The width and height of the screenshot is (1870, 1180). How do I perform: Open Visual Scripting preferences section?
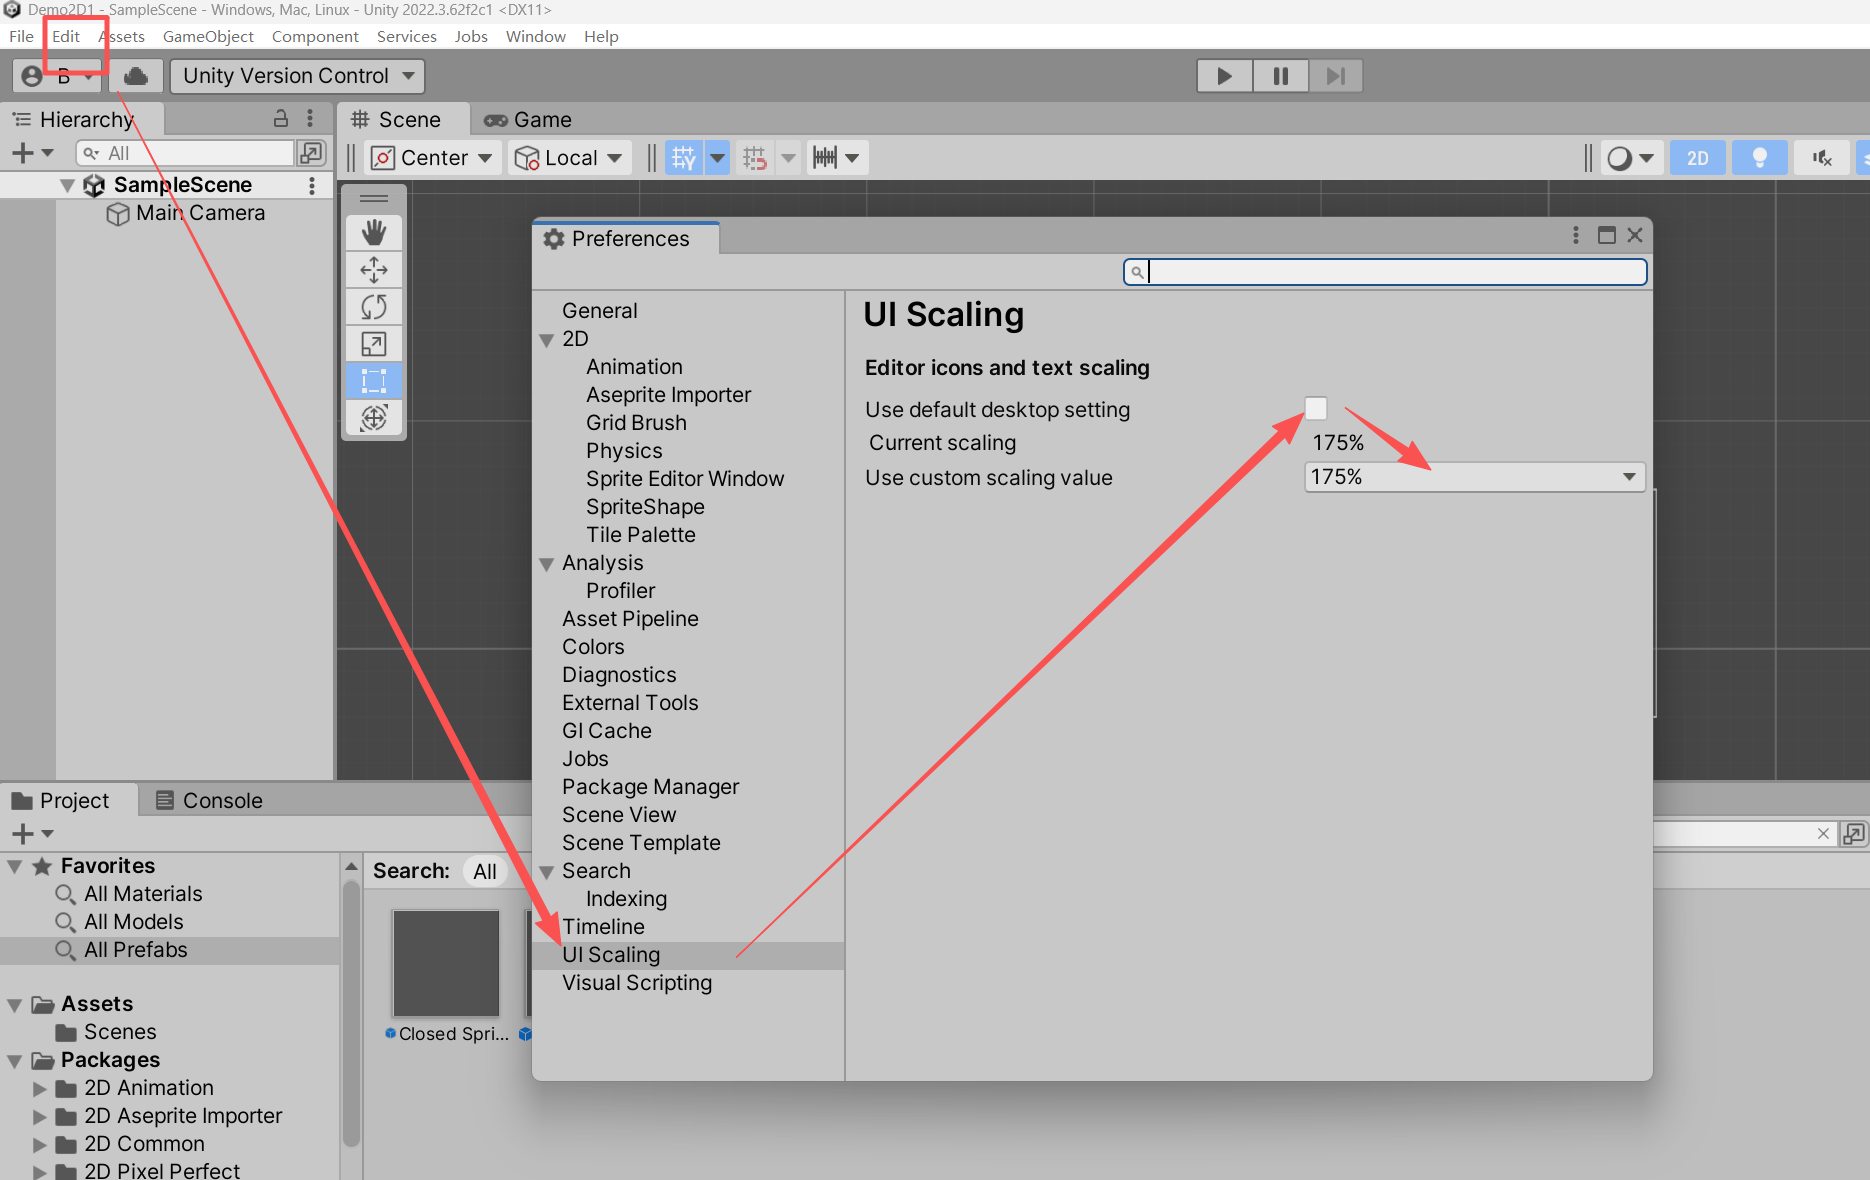(x=637, y=983)
